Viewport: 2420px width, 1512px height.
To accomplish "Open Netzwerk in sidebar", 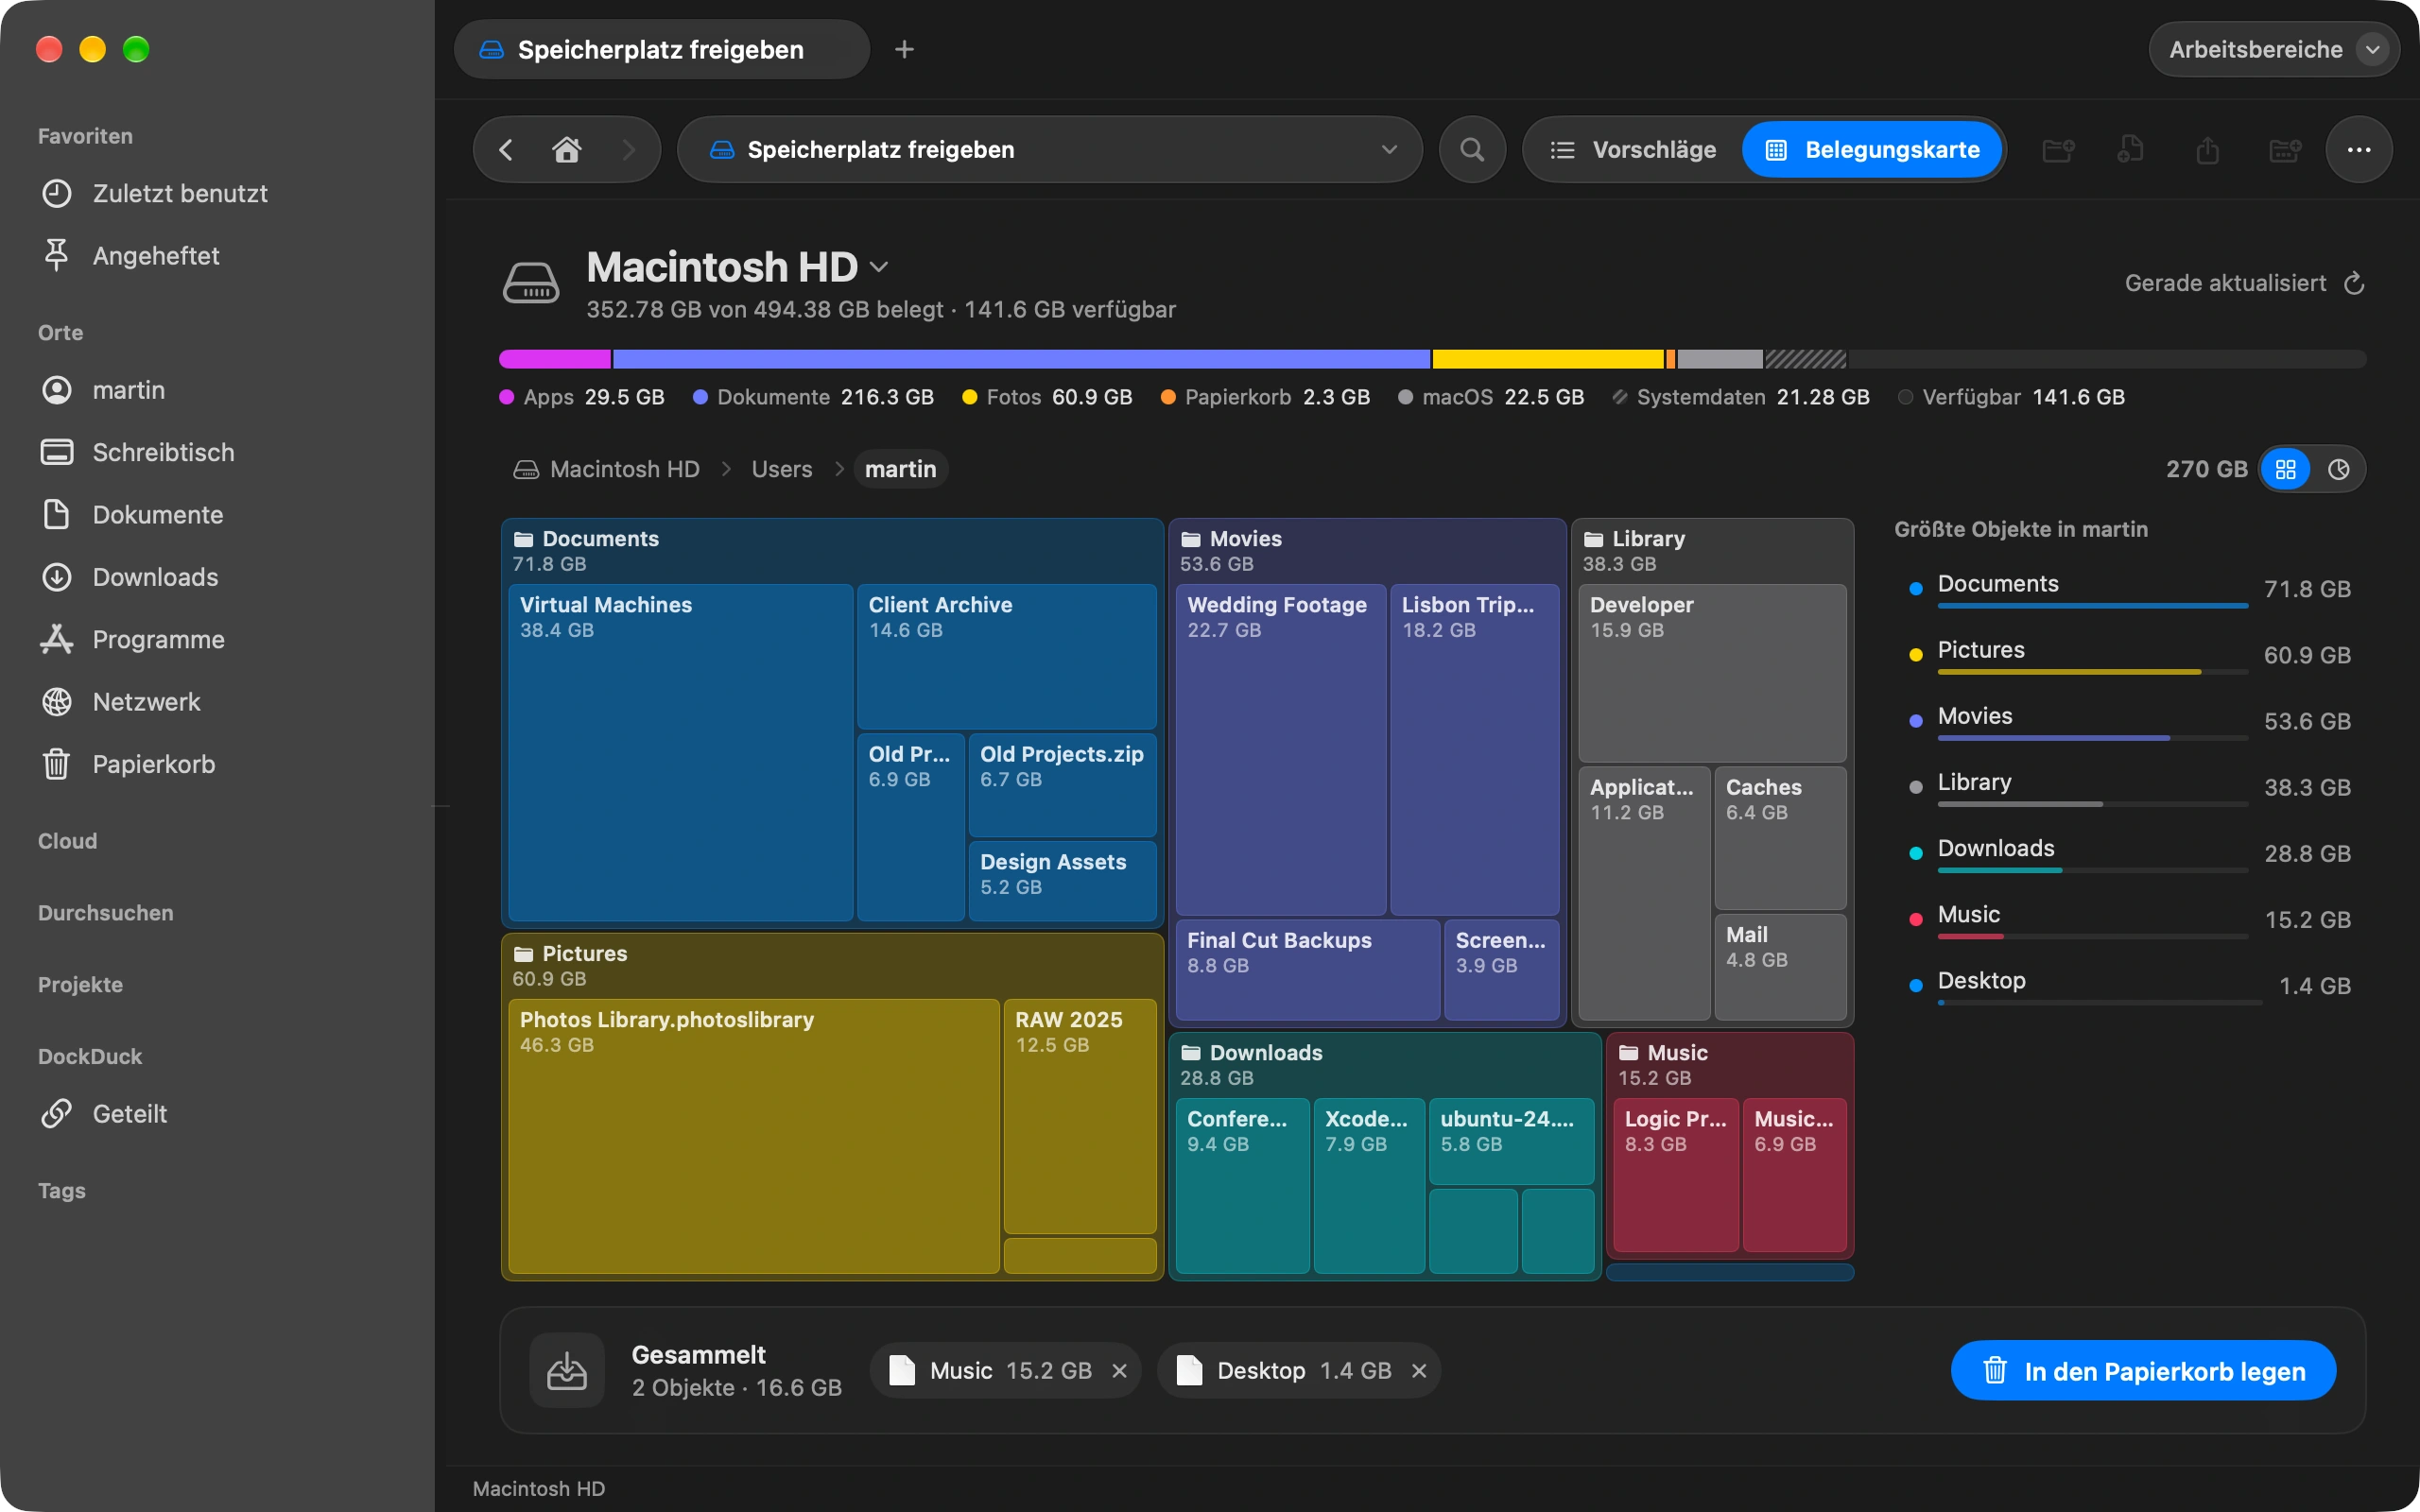I will (218, 702).
